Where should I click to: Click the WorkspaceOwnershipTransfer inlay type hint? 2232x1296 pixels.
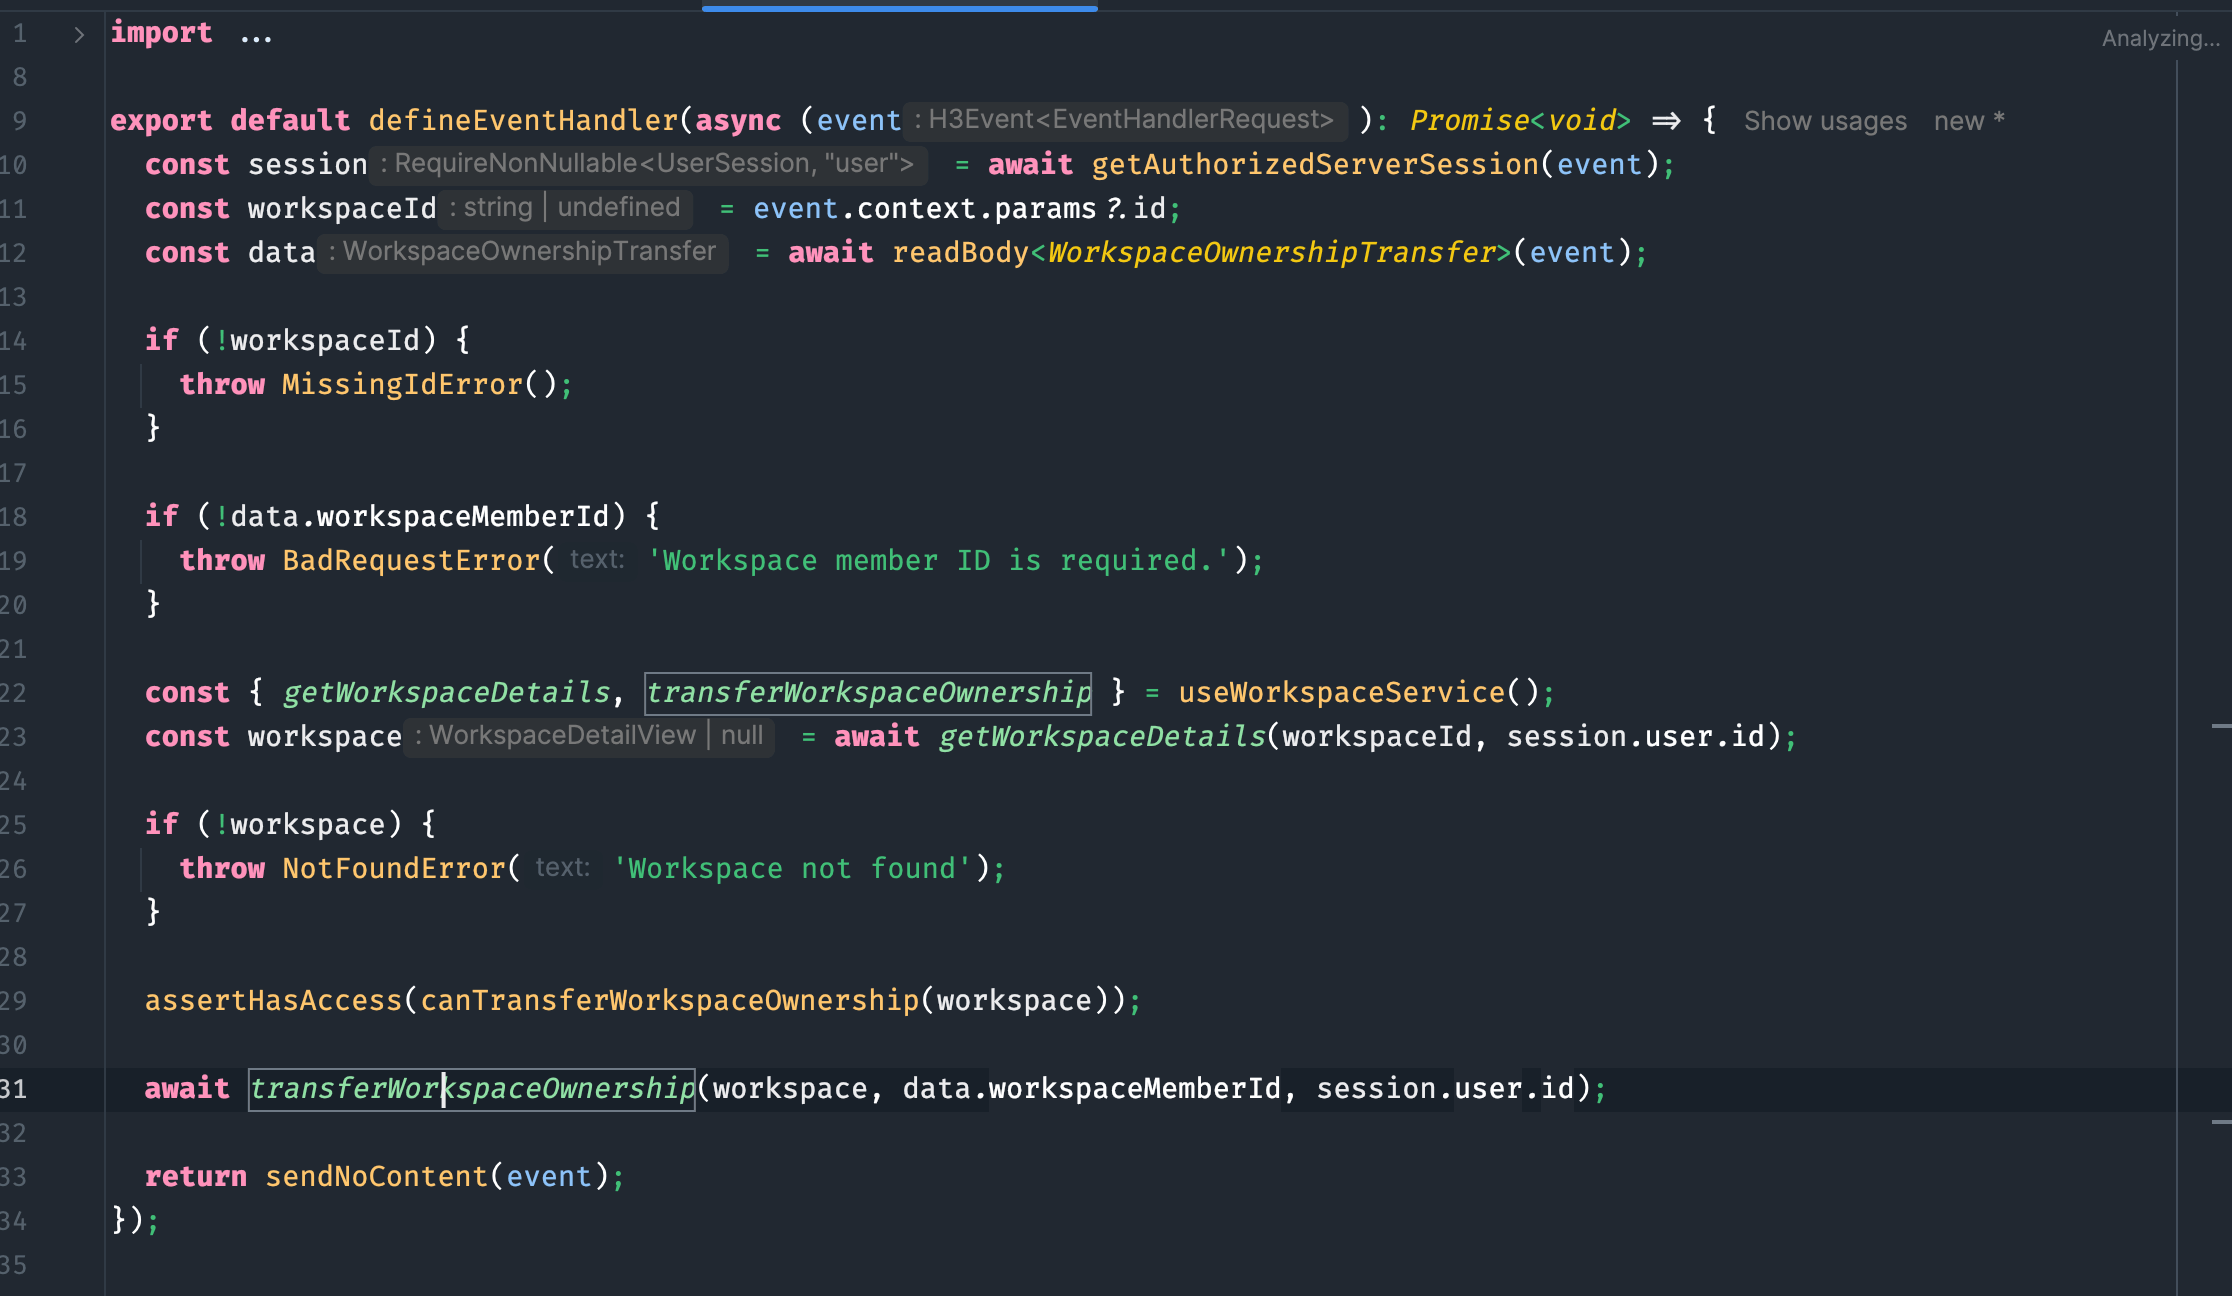tap(523, 252)
